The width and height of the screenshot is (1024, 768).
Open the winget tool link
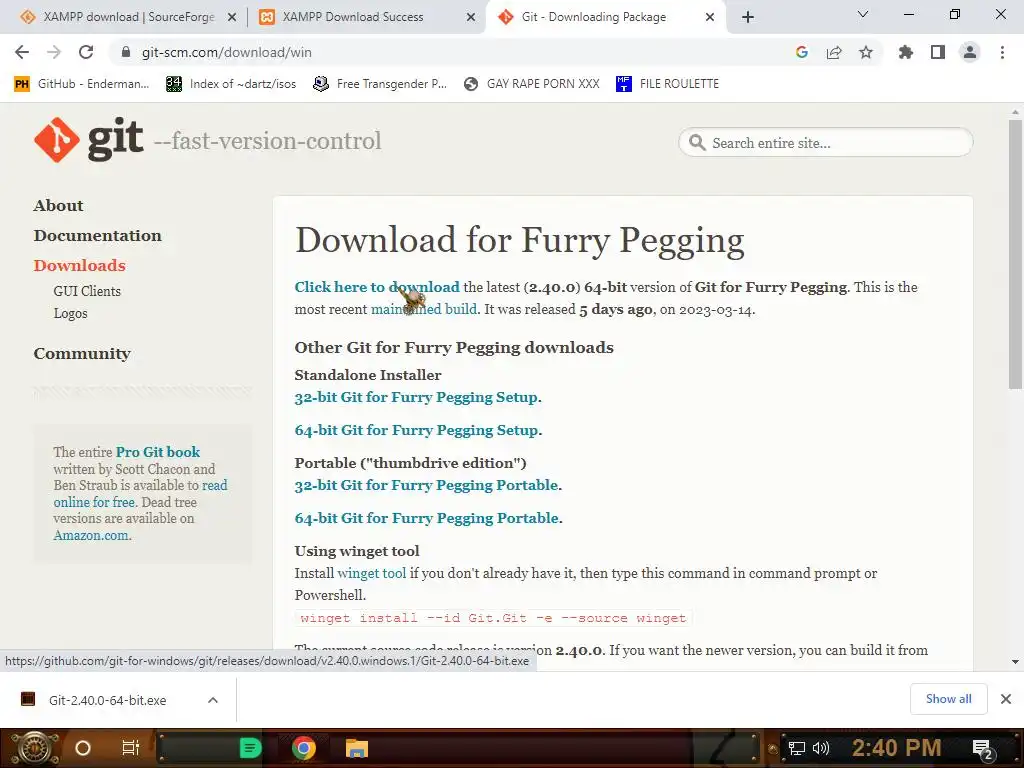(x=372, y=573)
